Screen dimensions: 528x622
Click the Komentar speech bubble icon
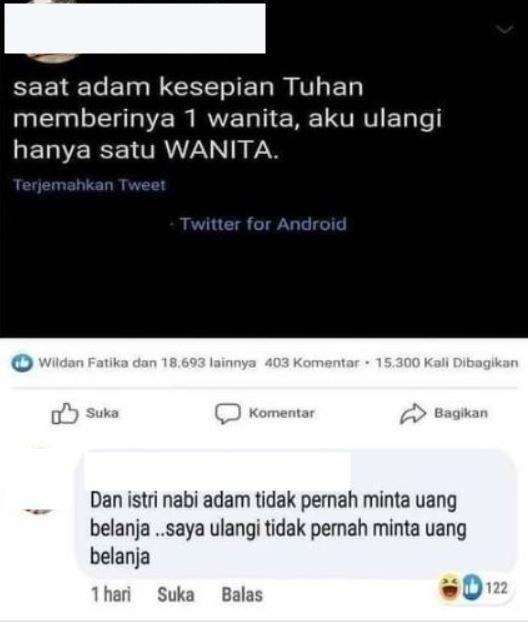click(x=228, y=414)
